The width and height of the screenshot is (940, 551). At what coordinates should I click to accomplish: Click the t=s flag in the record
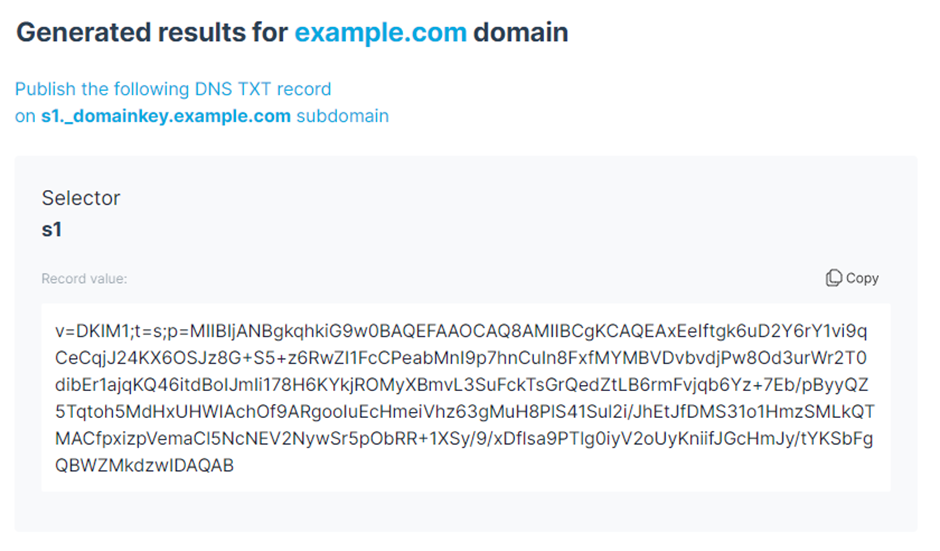pos(147,331)
